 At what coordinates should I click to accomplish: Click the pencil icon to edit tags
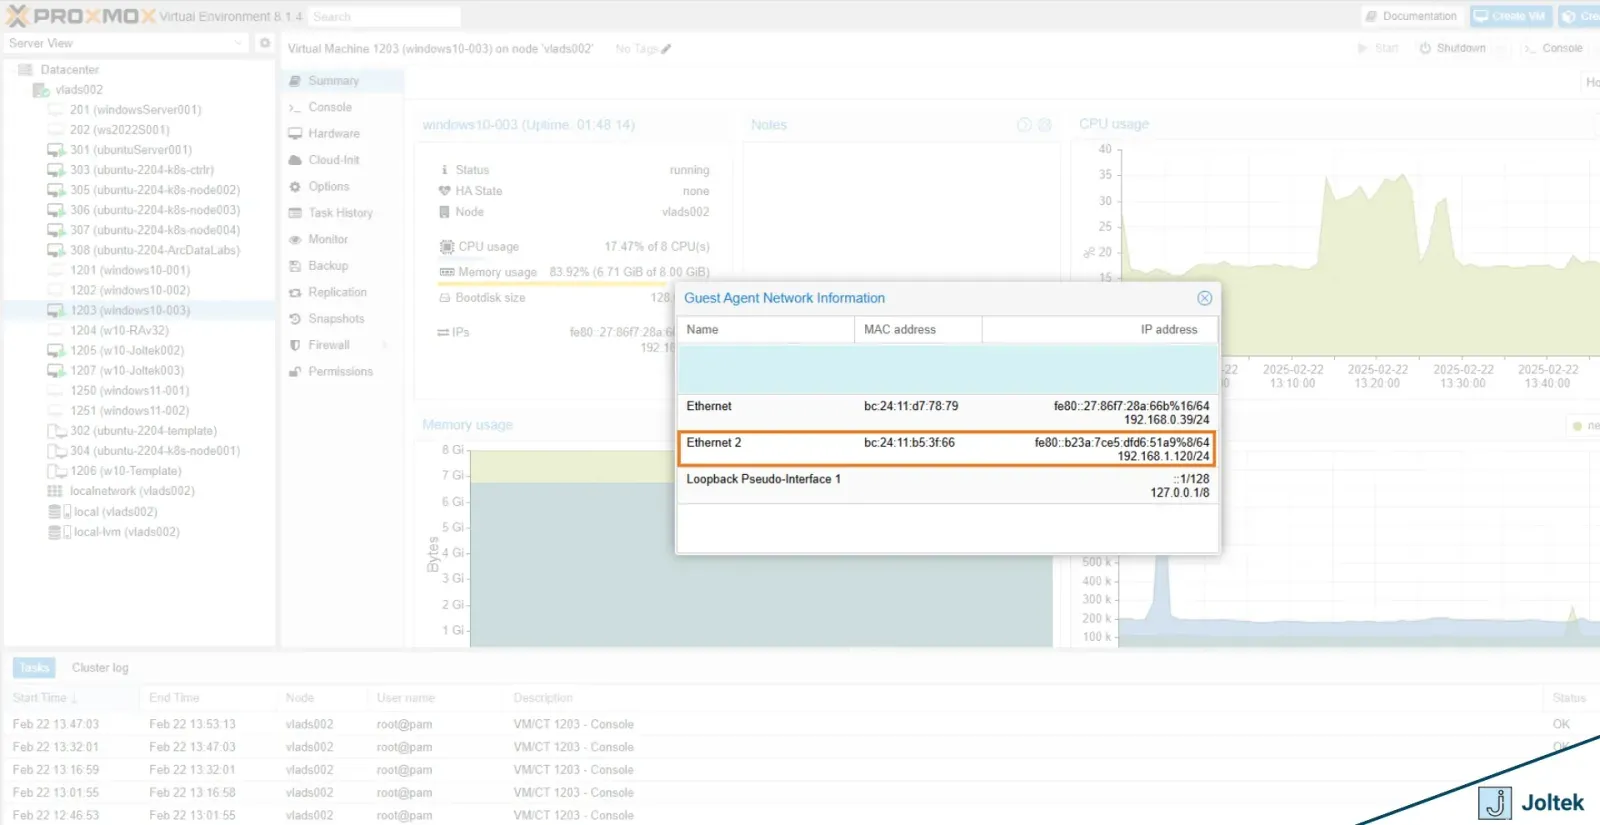(x=666, y=48)
